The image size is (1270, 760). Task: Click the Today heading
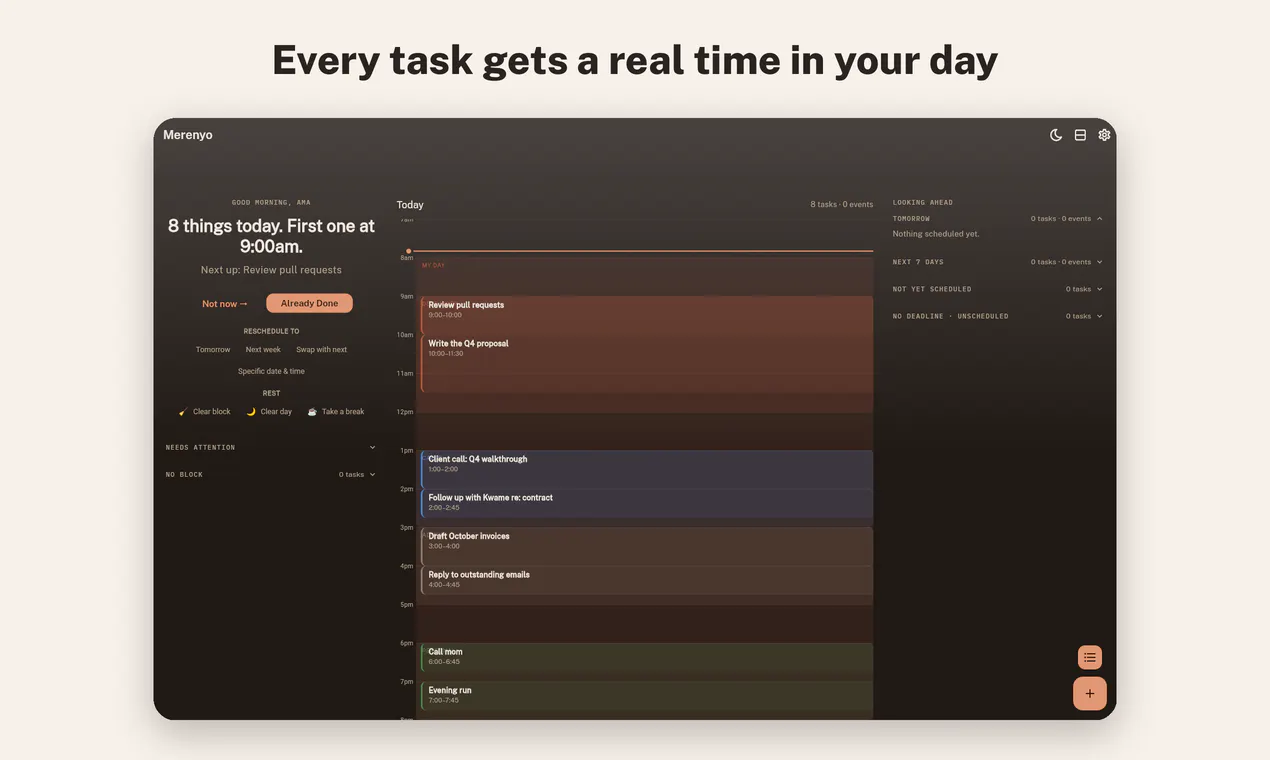click(x=410, y=205)
